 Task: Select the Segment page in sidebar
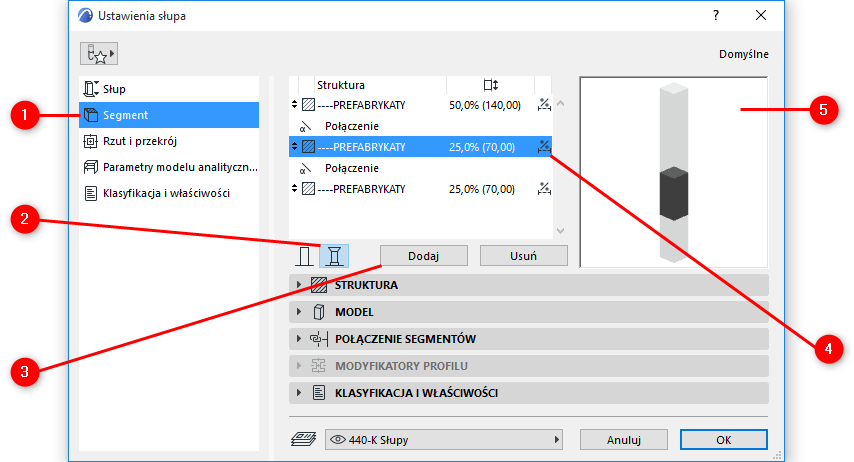[x=169, y=115]
